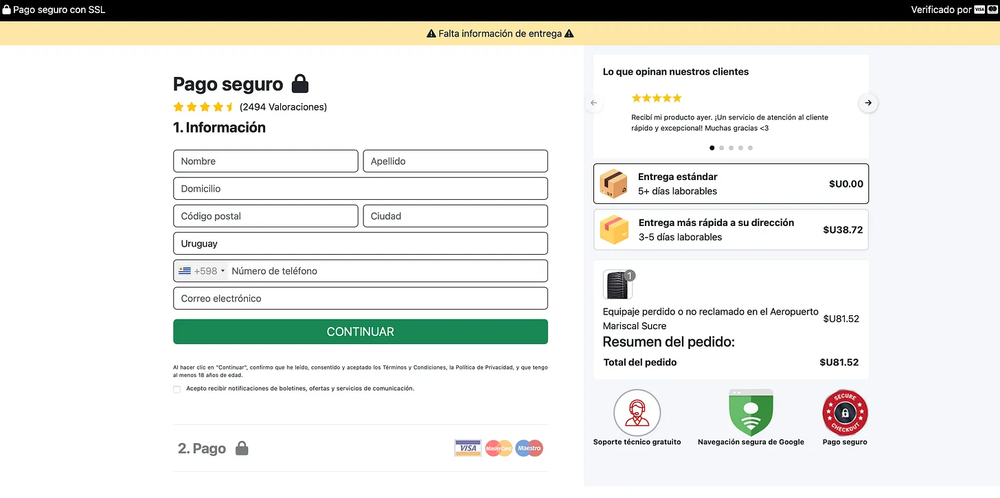Click the Google safe browsing shield icon
This screenshot has height=498, width=1000.
[x=751, y=413]
